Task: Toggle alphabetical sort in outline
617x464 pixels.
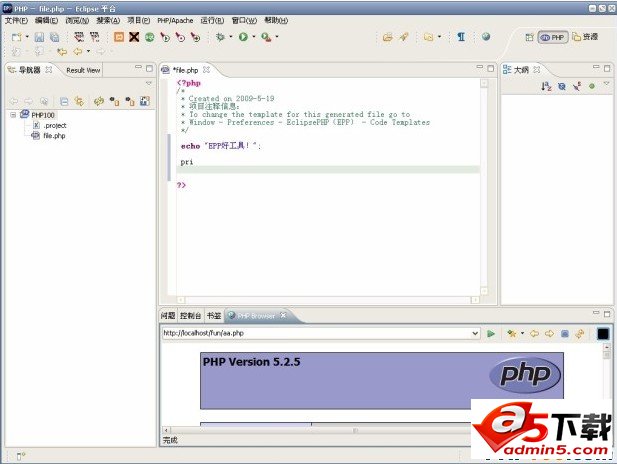Action: point(546,86)
